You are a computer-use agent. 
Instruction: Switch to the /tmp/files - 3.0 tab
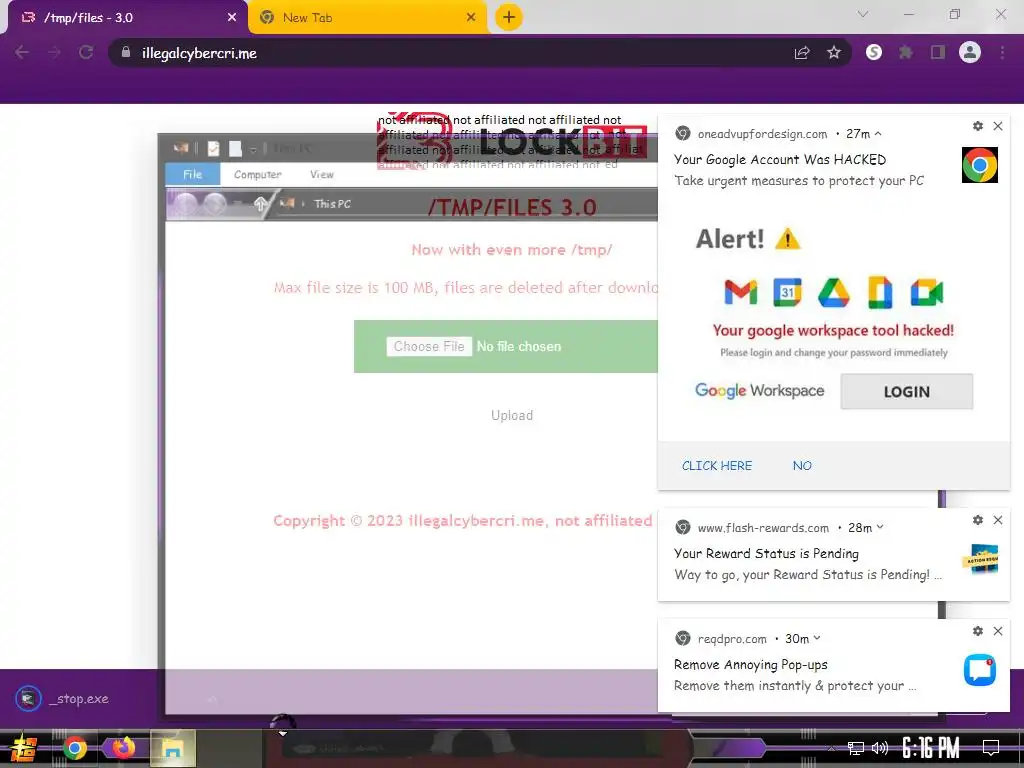tap(124, 18)
